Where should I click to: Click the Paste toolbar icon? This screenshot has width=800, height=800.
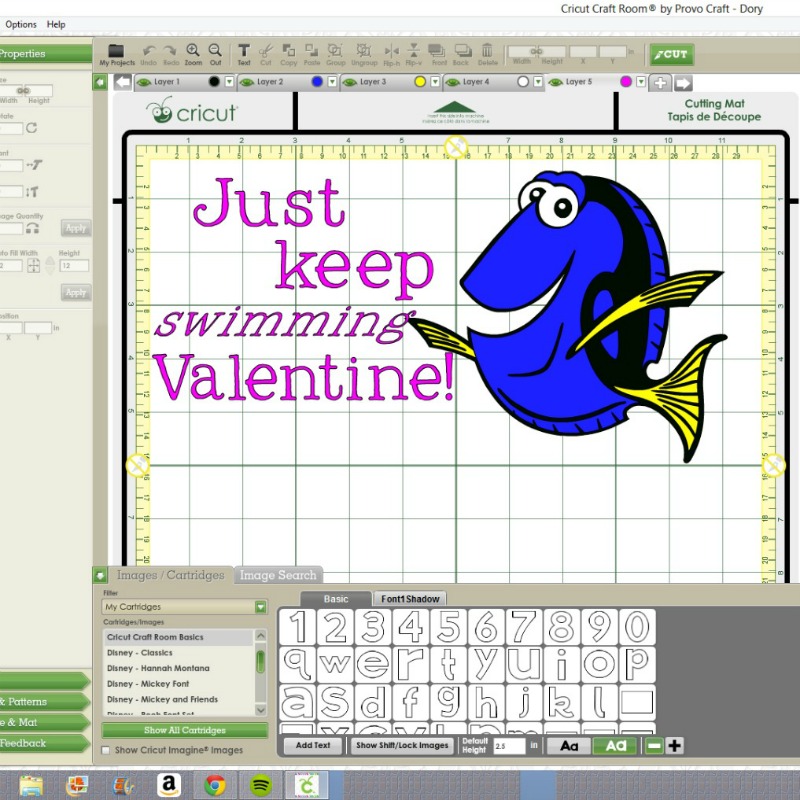click(312, 55)
